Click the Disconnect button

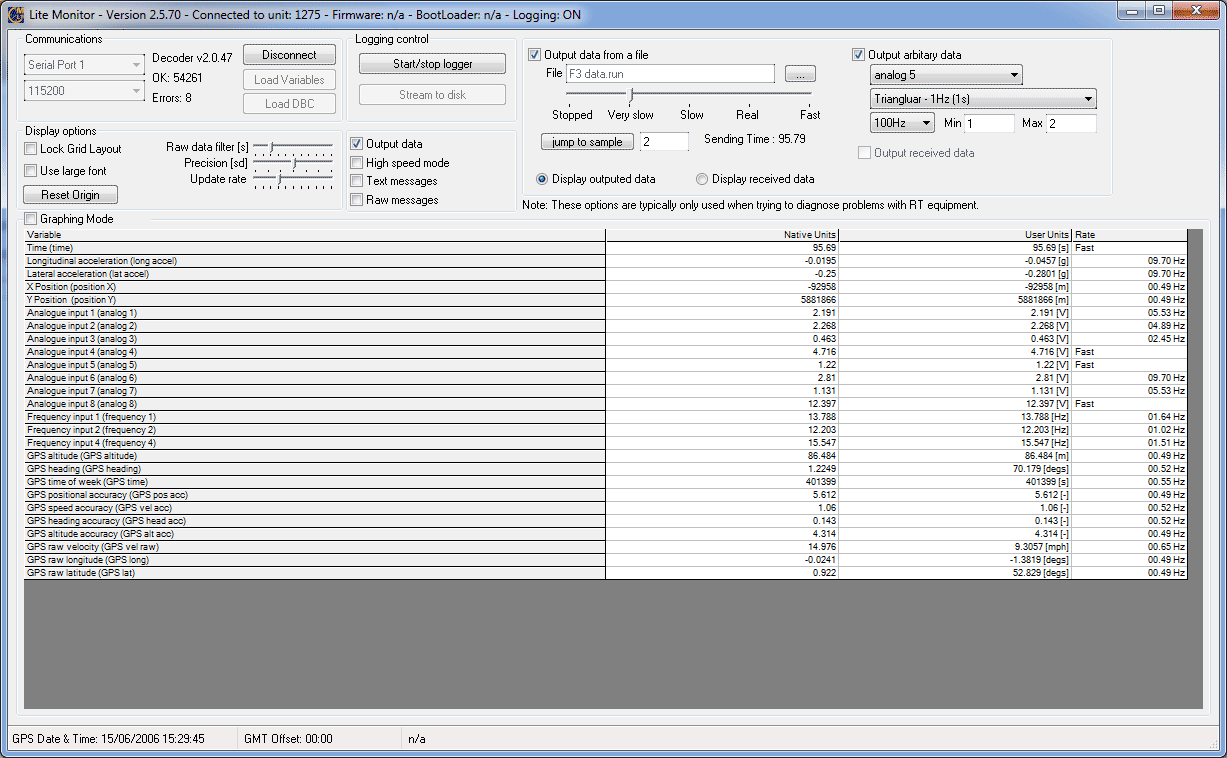point(289,55)
